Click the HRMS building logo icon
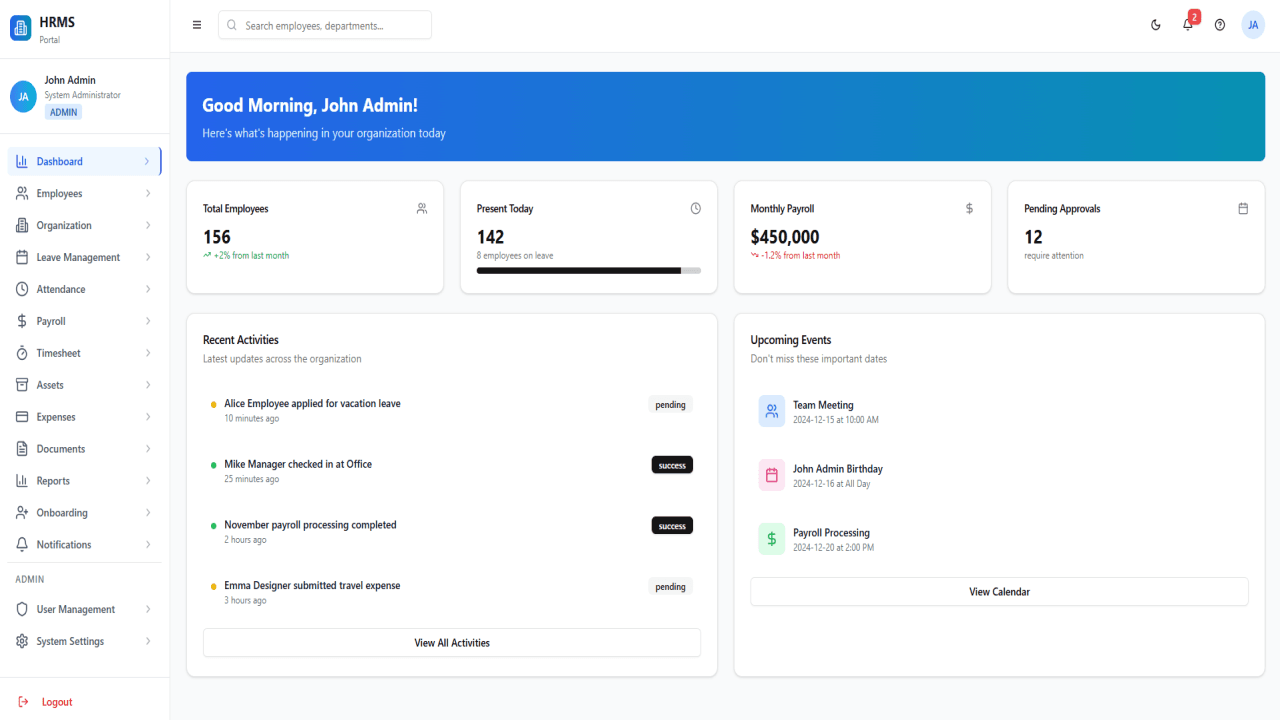This screenshot has height=720, width=1280. [21, 29]
